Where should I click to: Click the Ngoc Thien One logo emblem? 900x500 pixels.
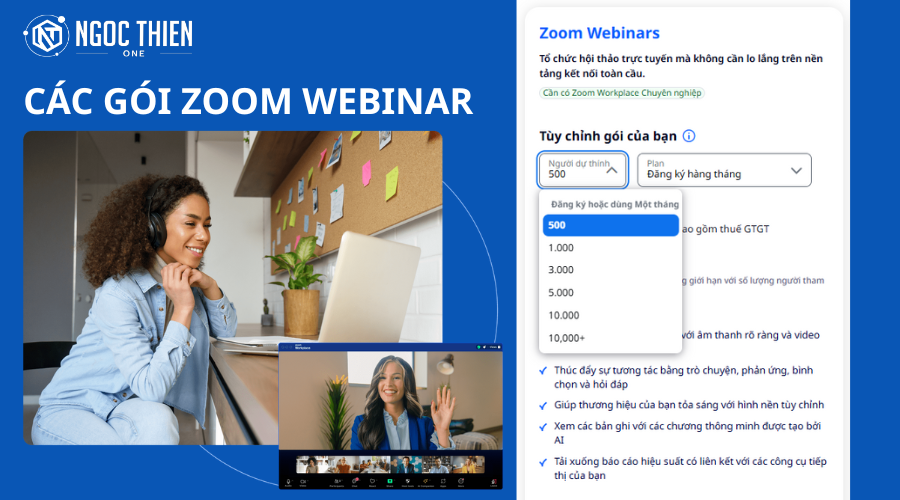click(46, 36)
